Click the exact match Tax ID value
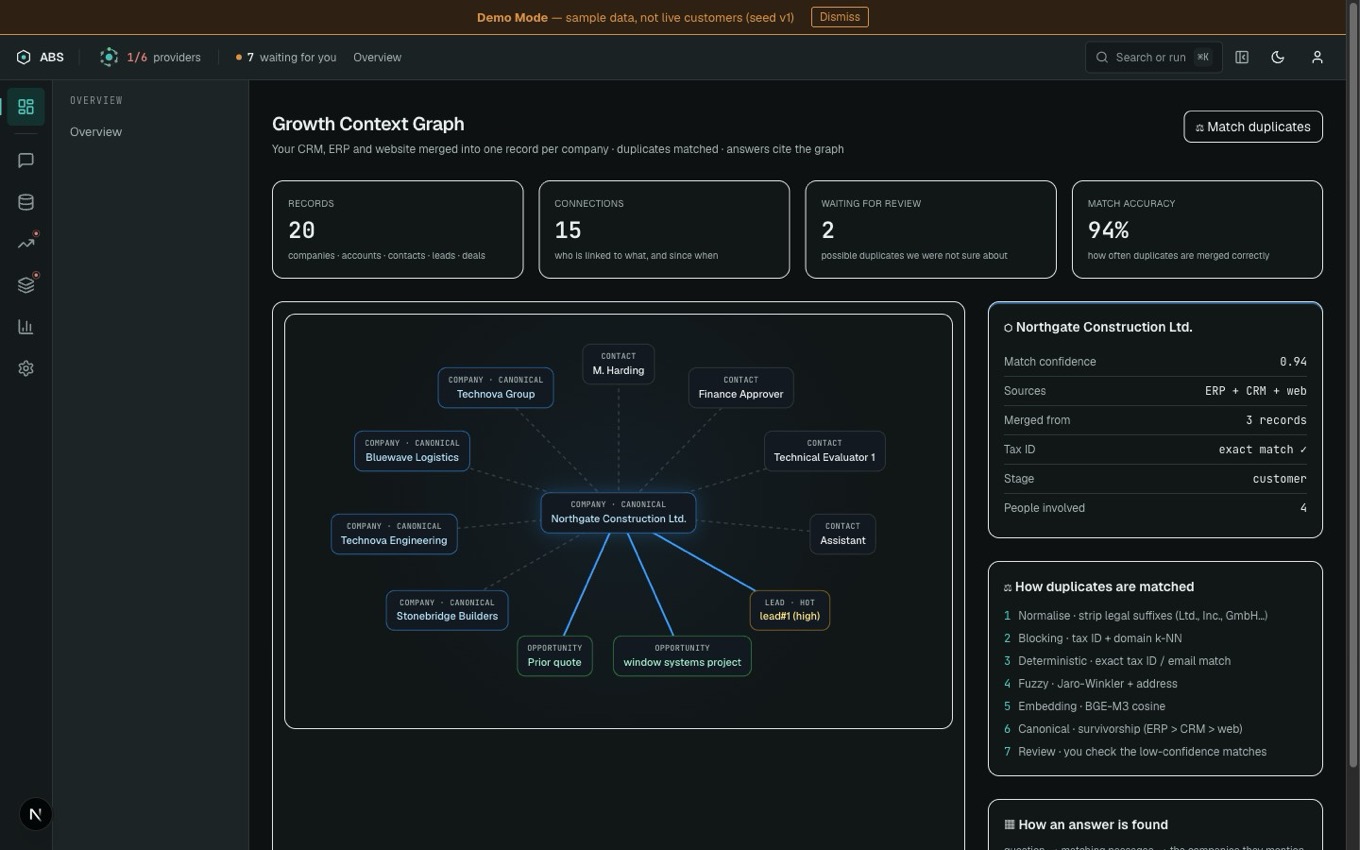The image size is (1360, 850). tap(1262, 449)
